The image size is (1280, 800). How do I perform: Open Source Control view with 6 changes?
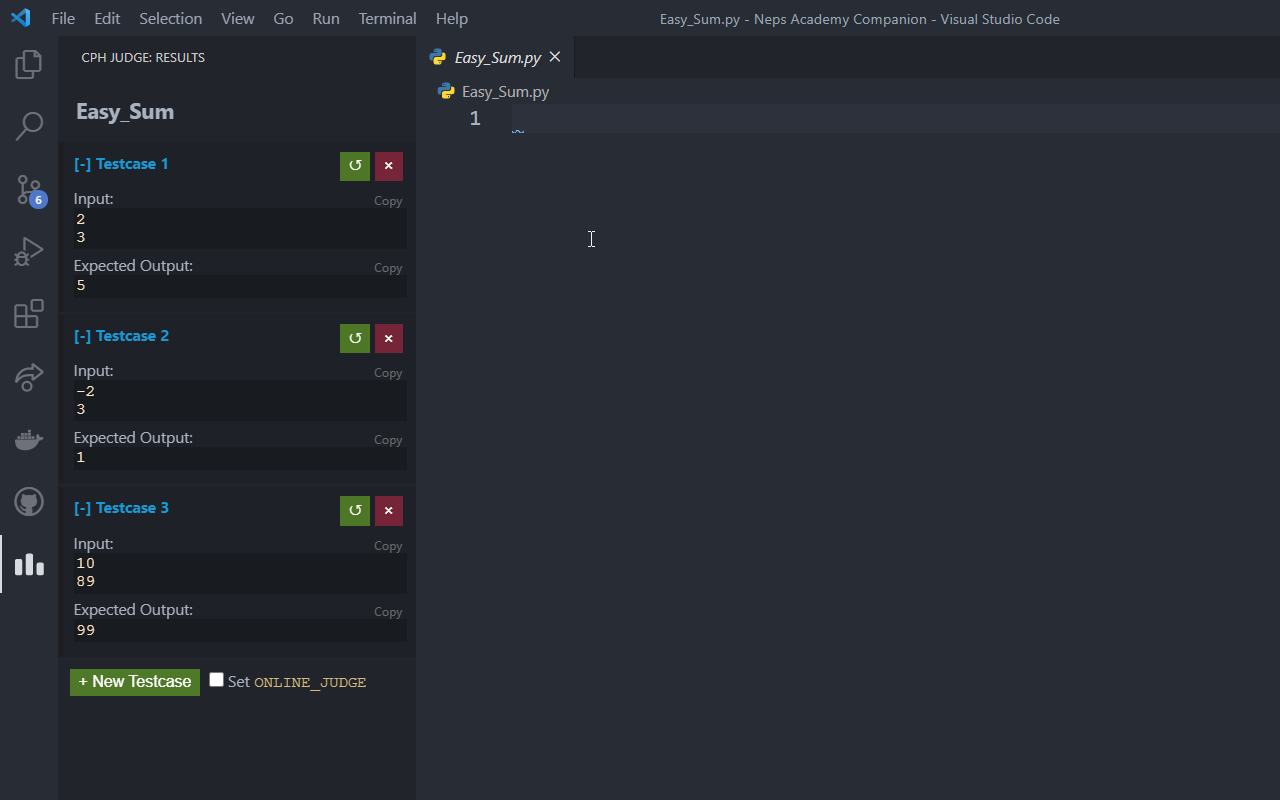[x=29, y=189]
